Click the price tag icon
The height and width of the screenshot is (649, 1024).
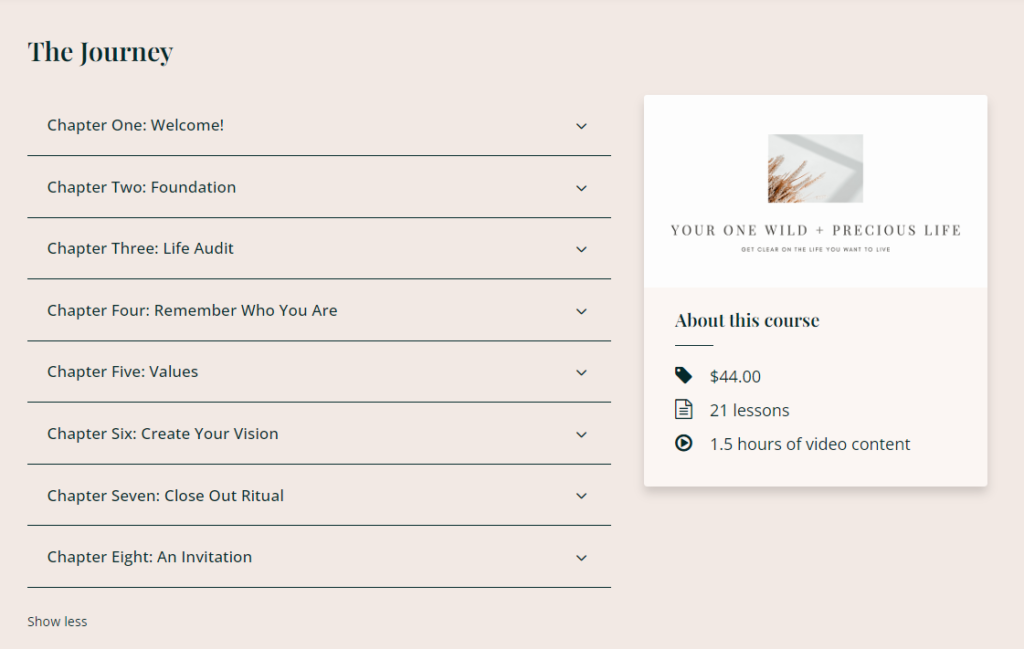click(x=684, y=376)
